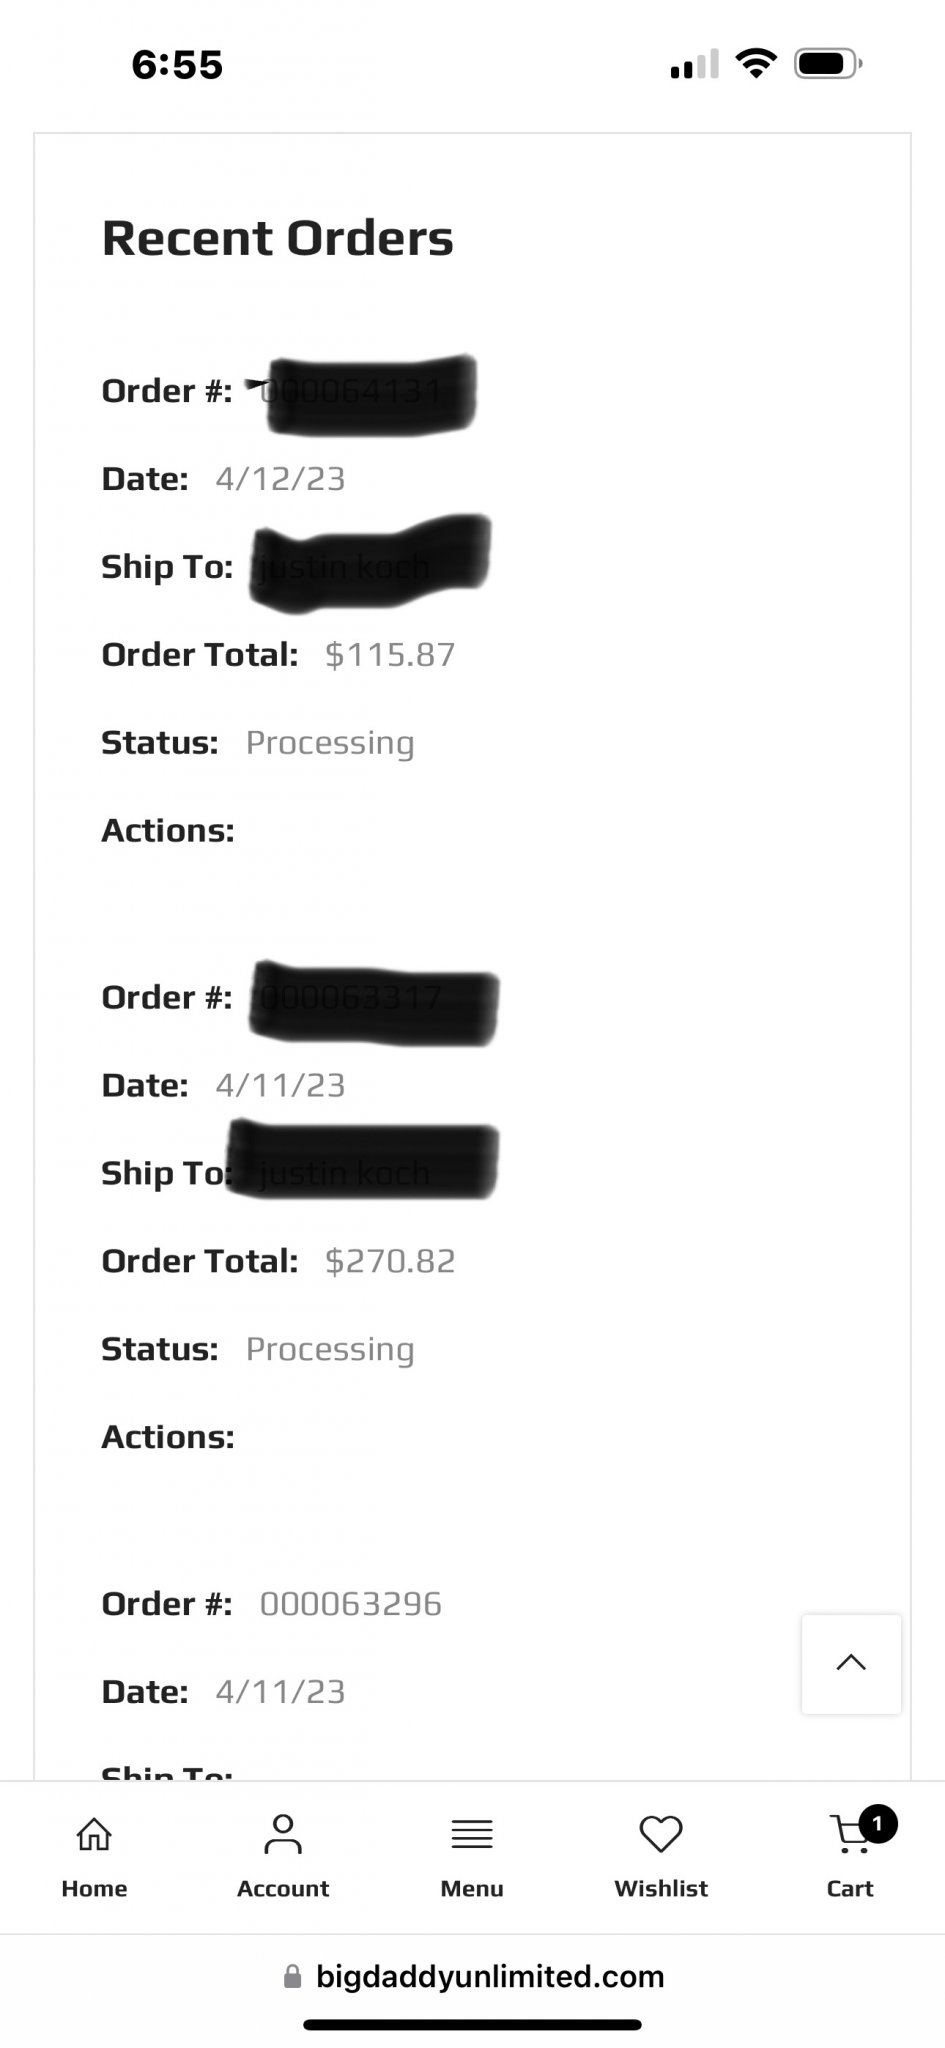Viewport: 945px width, 2048px height.
Task: Click the Recent Orders heading
Action: pyautogui.click(x=278, y=238)
